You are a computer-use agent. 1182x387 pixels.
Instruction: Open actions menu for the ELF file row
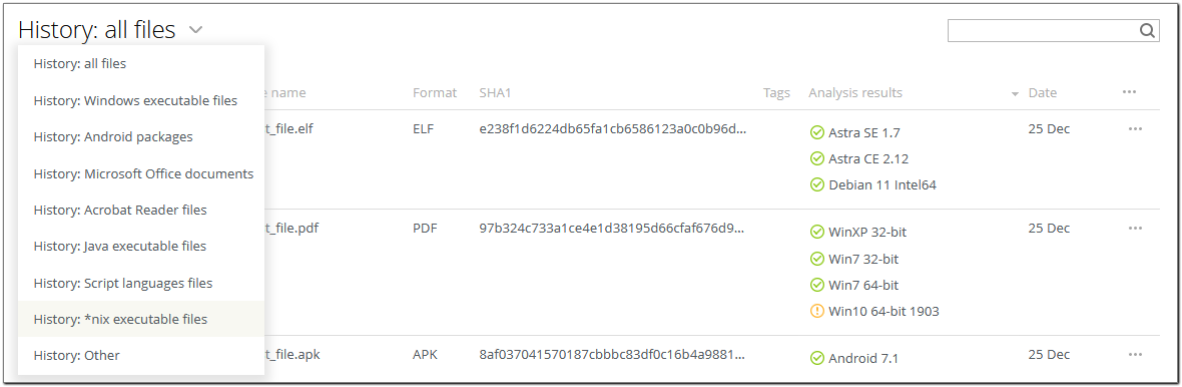click(1135, 129)
